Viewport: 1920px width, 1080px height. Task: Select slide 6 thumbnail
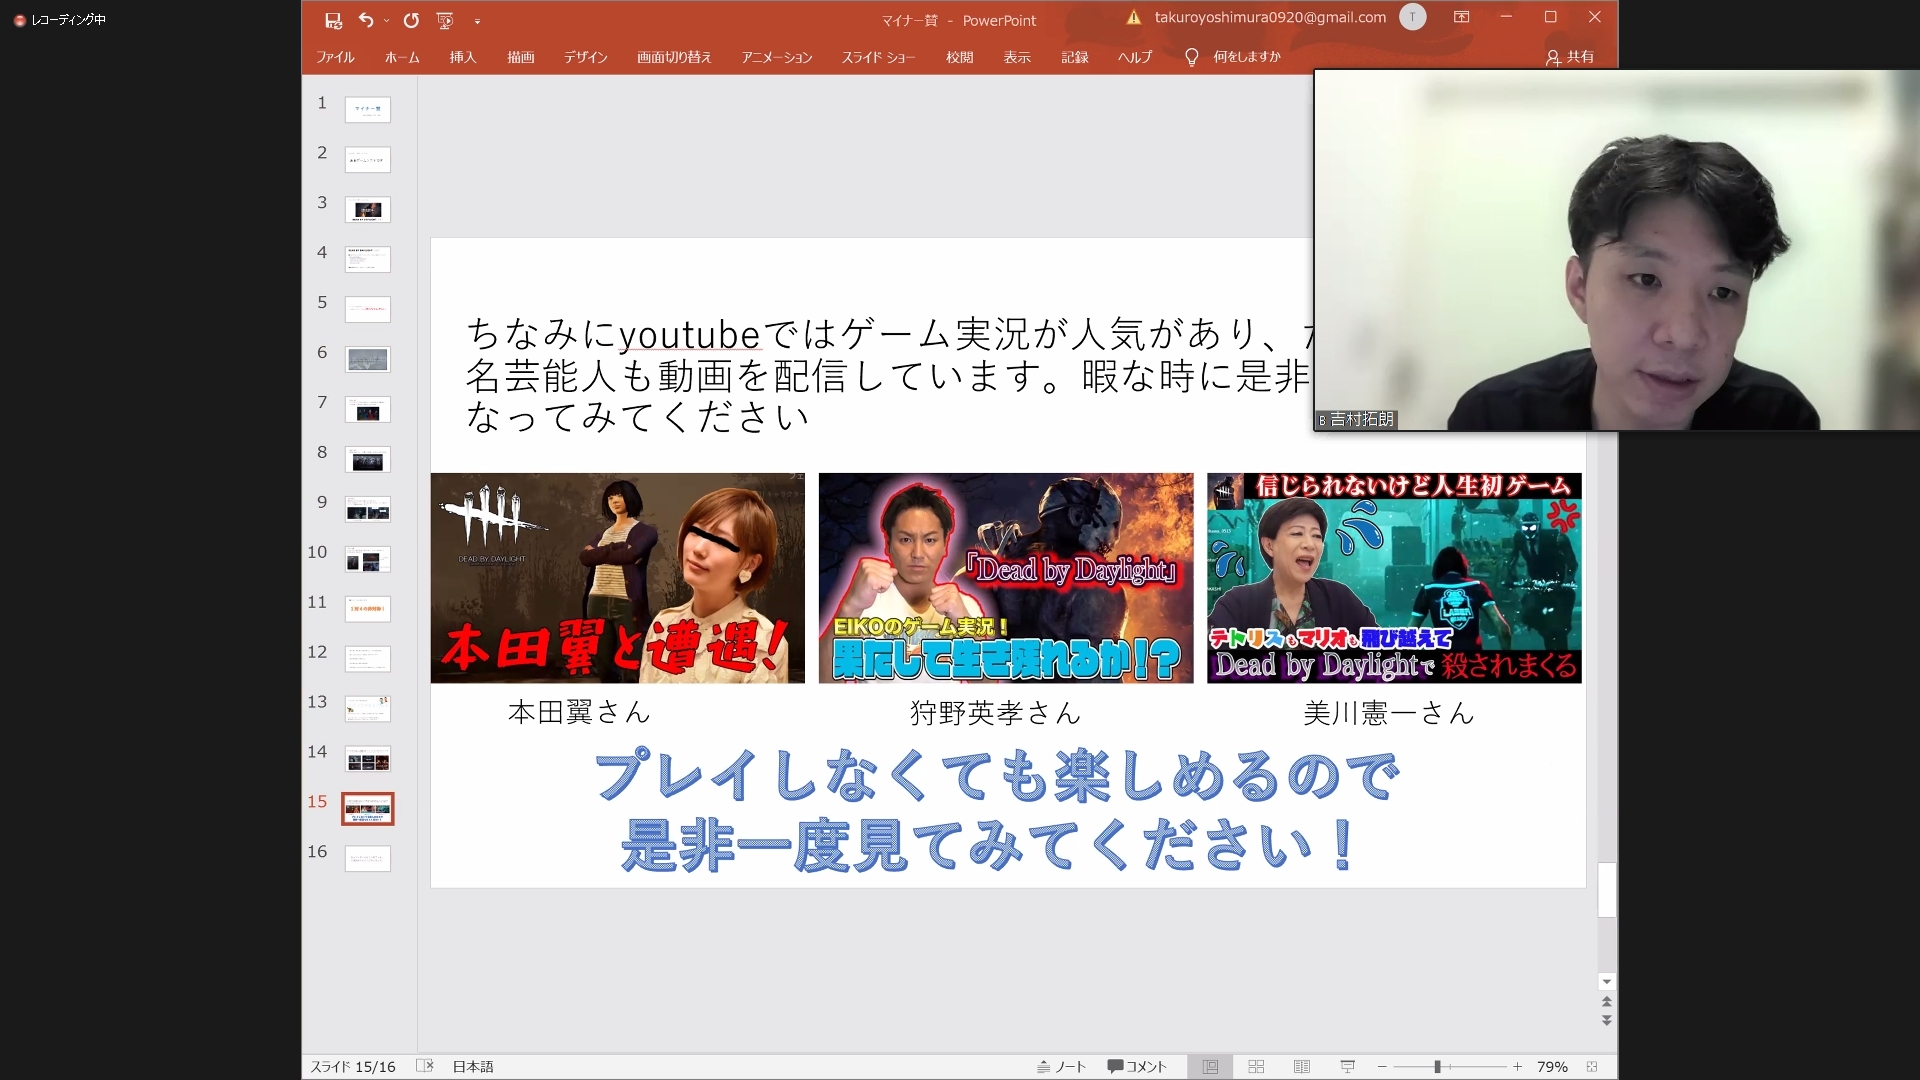[367, 359]
